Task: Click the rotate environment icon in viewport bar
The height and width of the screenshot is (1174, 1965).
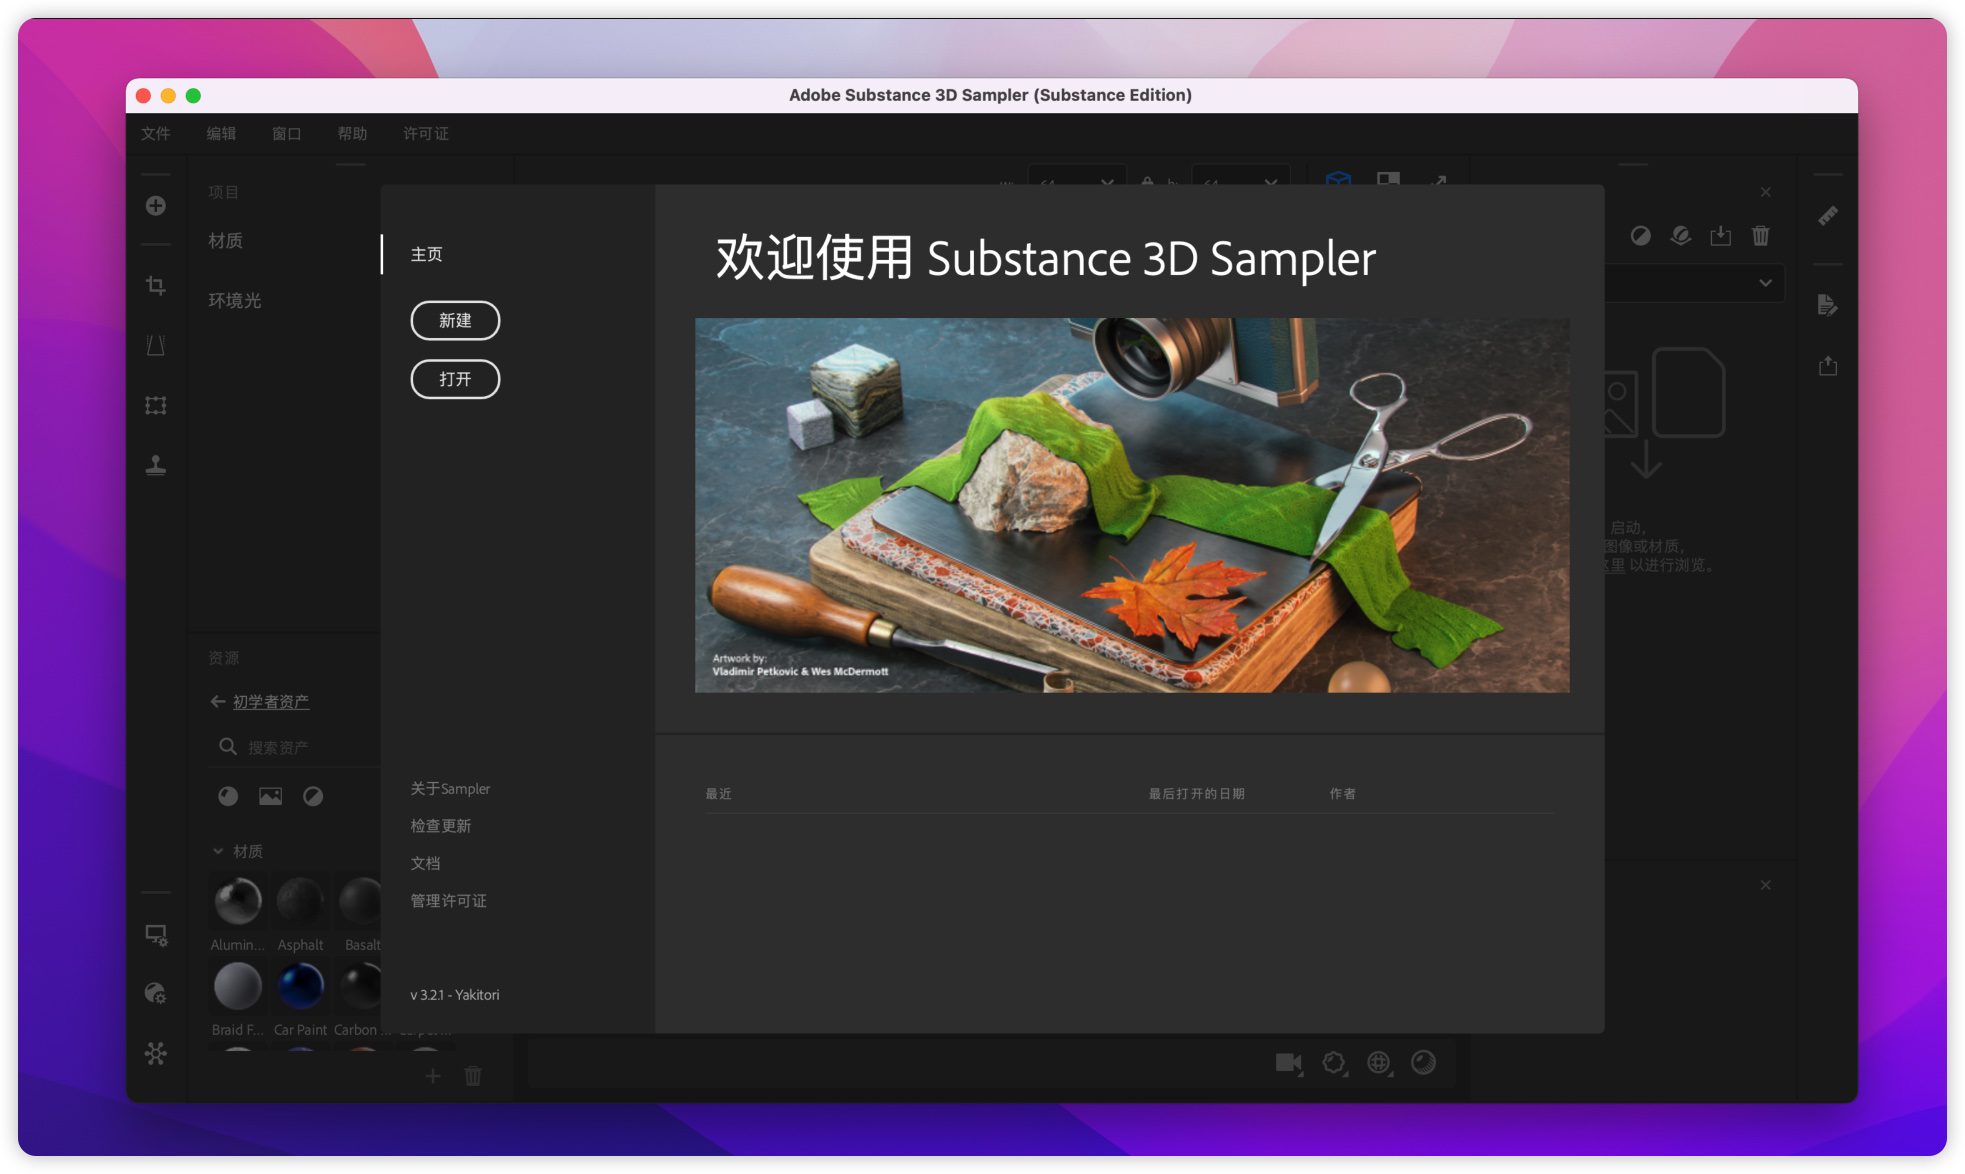Action: 1334,1063
